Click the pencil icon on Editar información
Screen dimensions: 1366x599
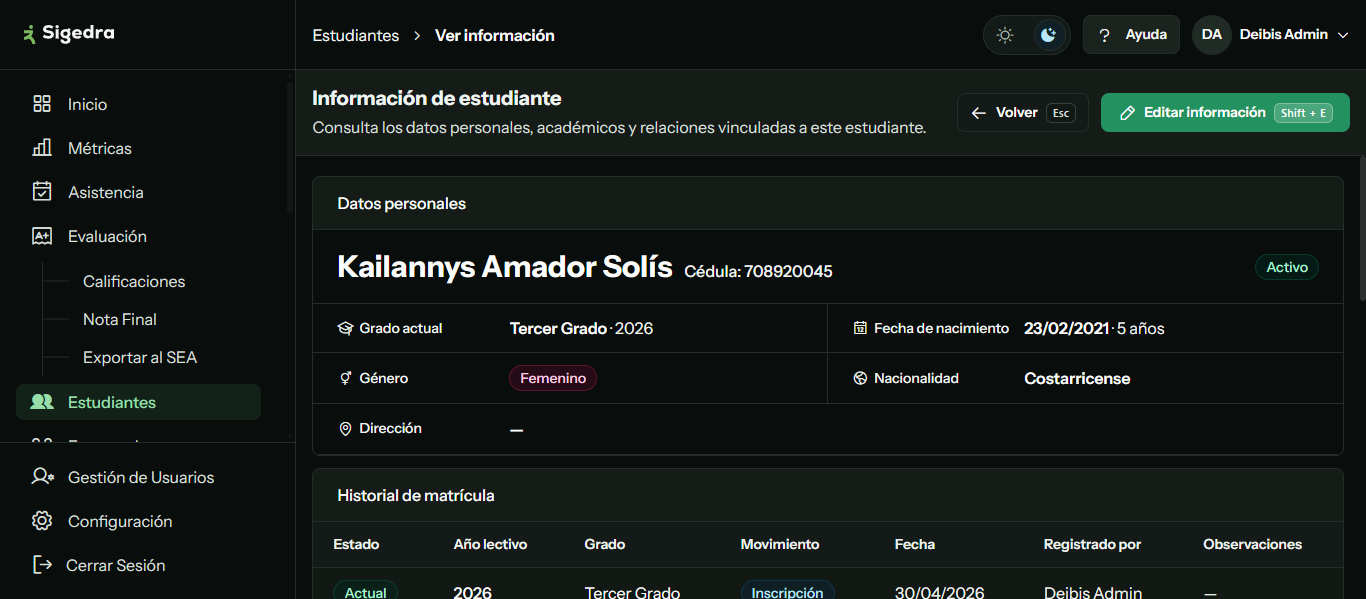coord(1127,113)
